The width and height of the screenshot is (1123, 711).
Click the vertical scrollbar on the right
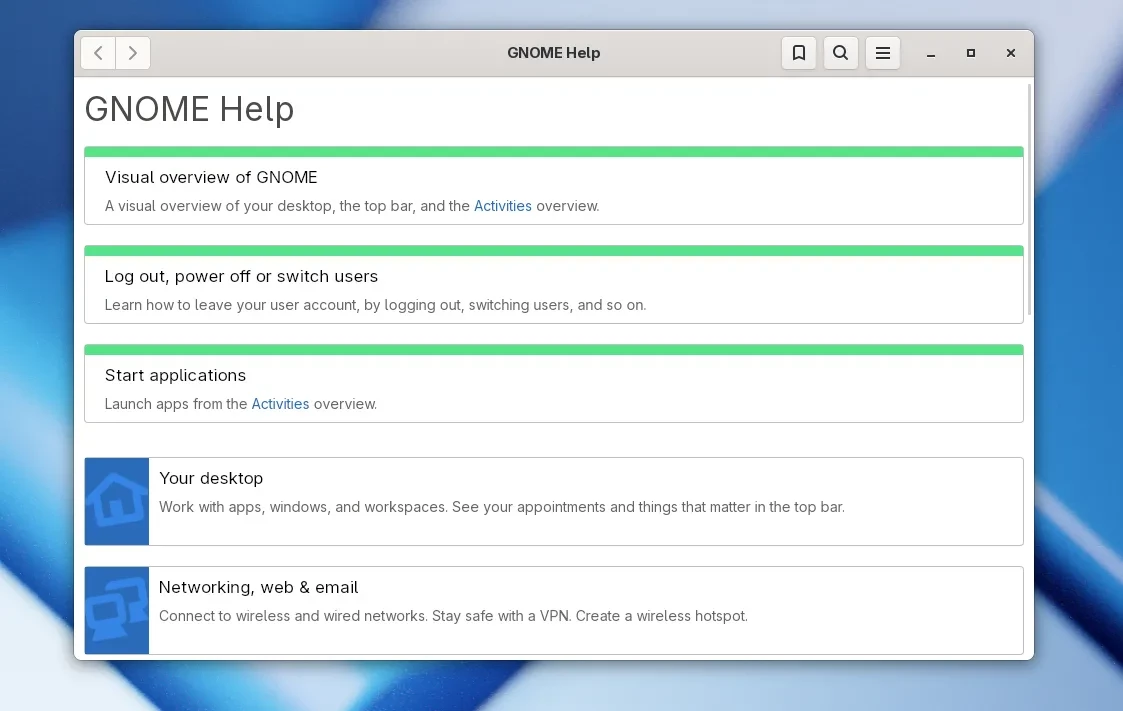pyautogui.click(x=1029, y=200)
